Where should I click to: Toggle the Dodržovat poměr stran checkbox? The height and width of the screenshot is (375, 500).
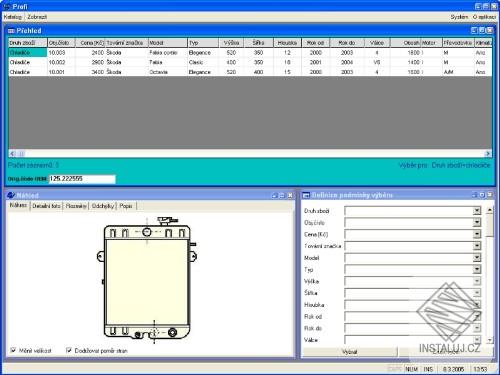point(69,350)
